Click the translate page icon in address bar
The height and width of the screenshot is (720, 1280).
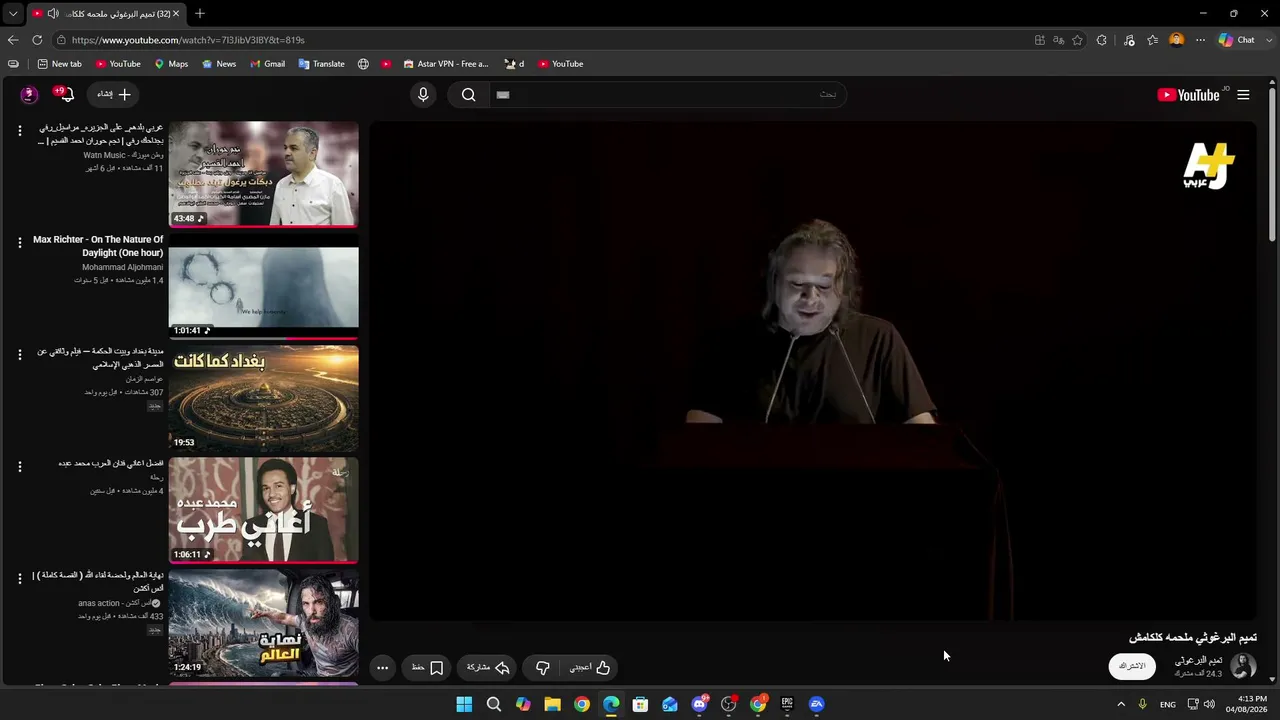pos(1058,40)
